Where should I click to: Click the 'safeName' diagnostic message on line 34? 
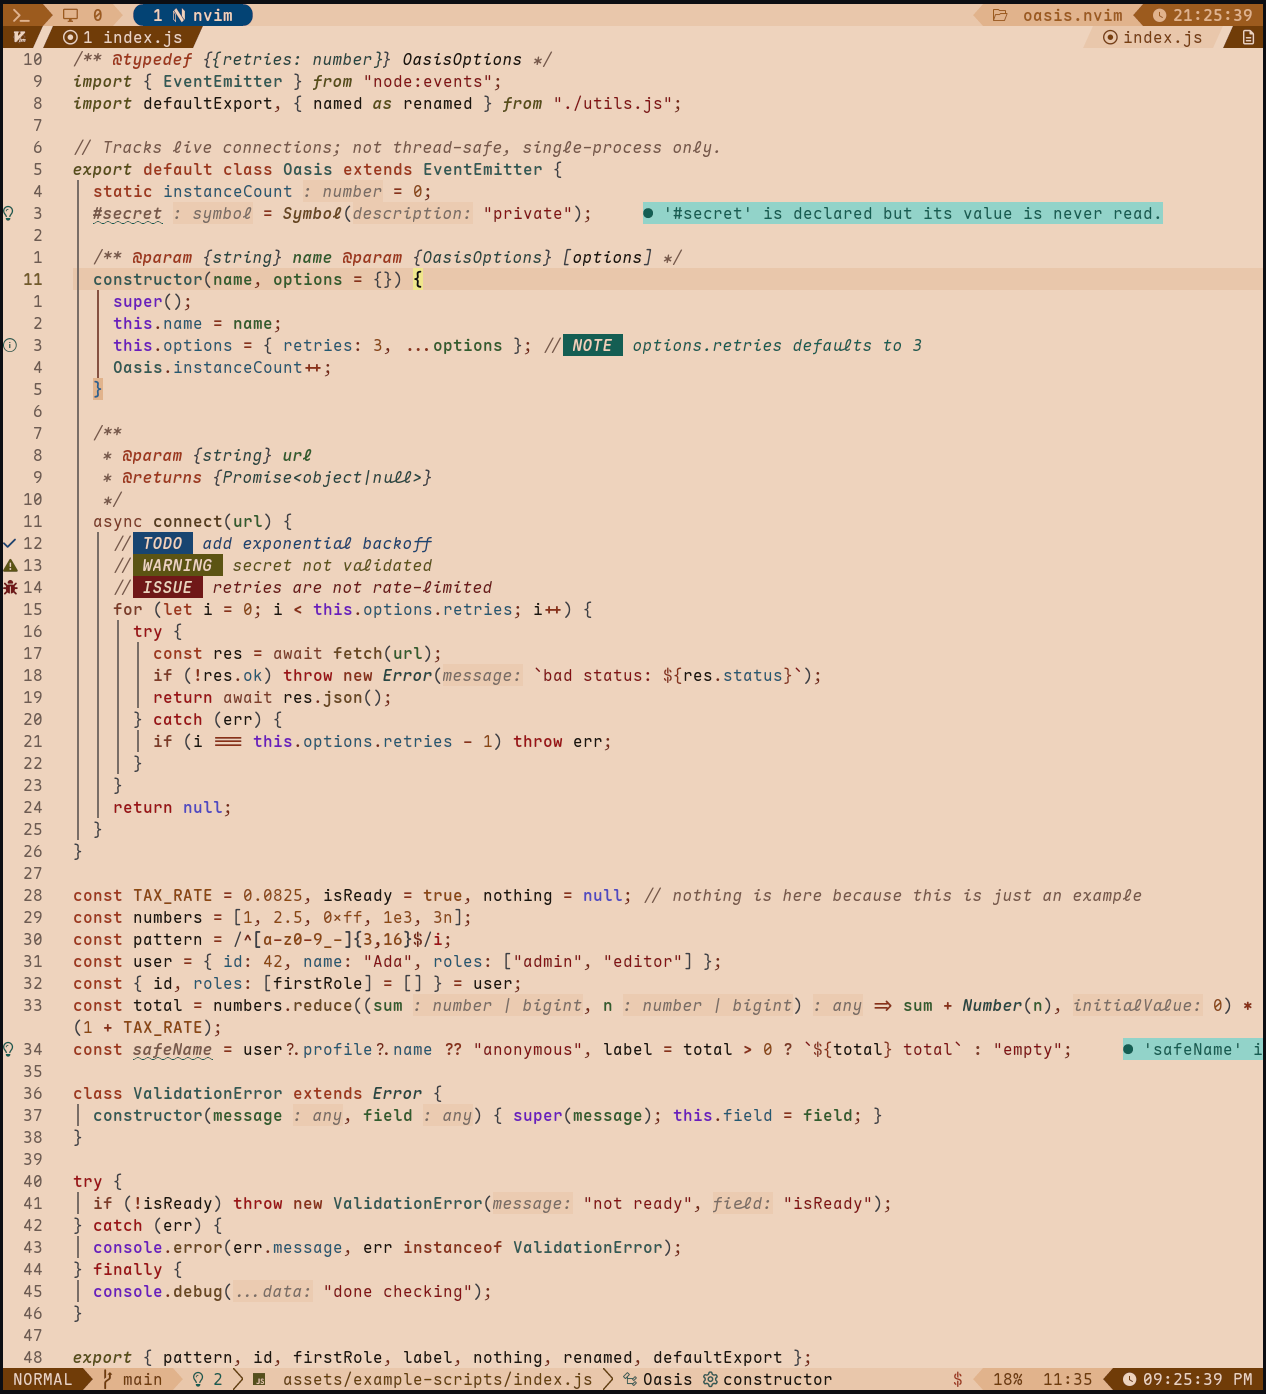[1193, 1049]
